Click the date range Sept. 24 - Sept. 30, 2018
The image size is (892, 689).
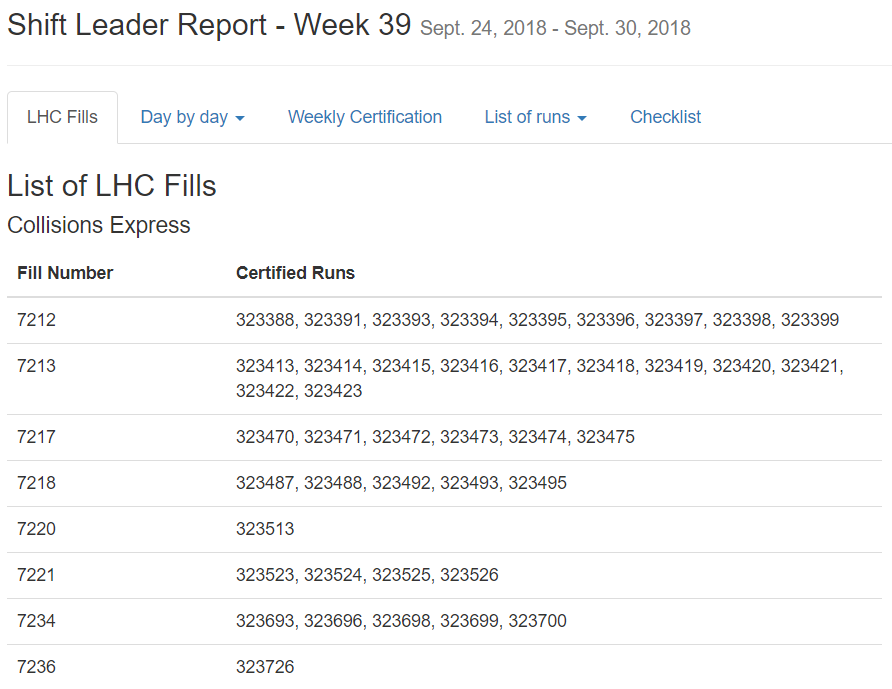pos(555,28)
